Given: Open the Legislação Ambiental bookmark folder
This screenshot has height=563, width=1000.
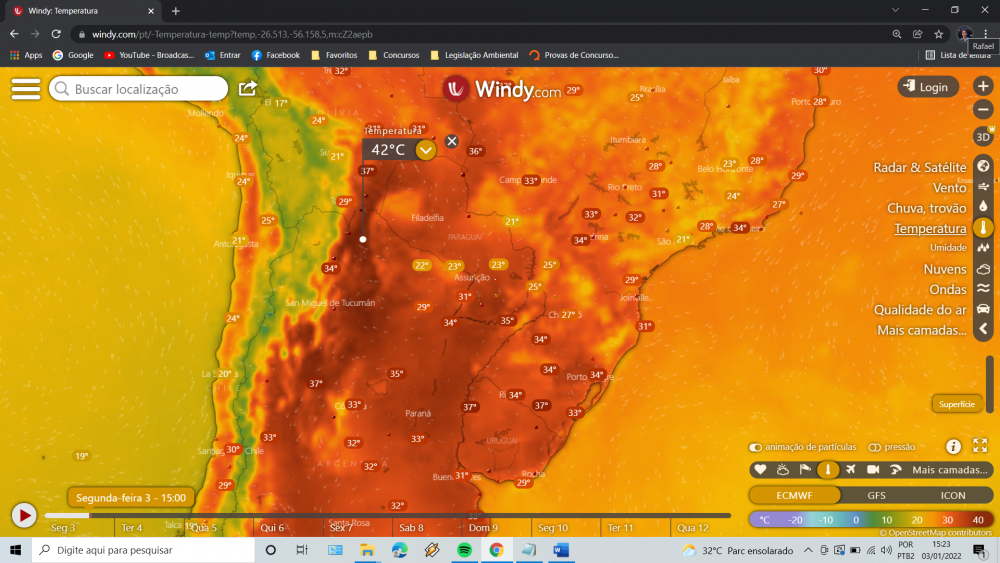Looking at the screenshot, I should pos(474,55).
